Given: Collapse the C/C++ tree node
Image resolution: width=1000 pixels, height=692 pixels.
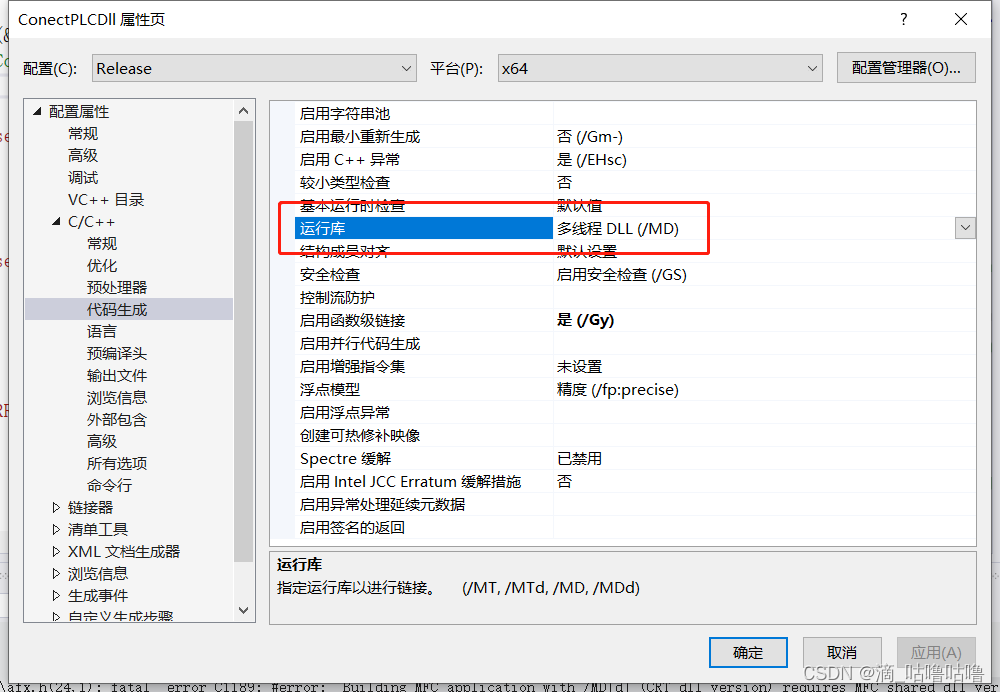Looking at the screenshot, I should click(56, 222).
